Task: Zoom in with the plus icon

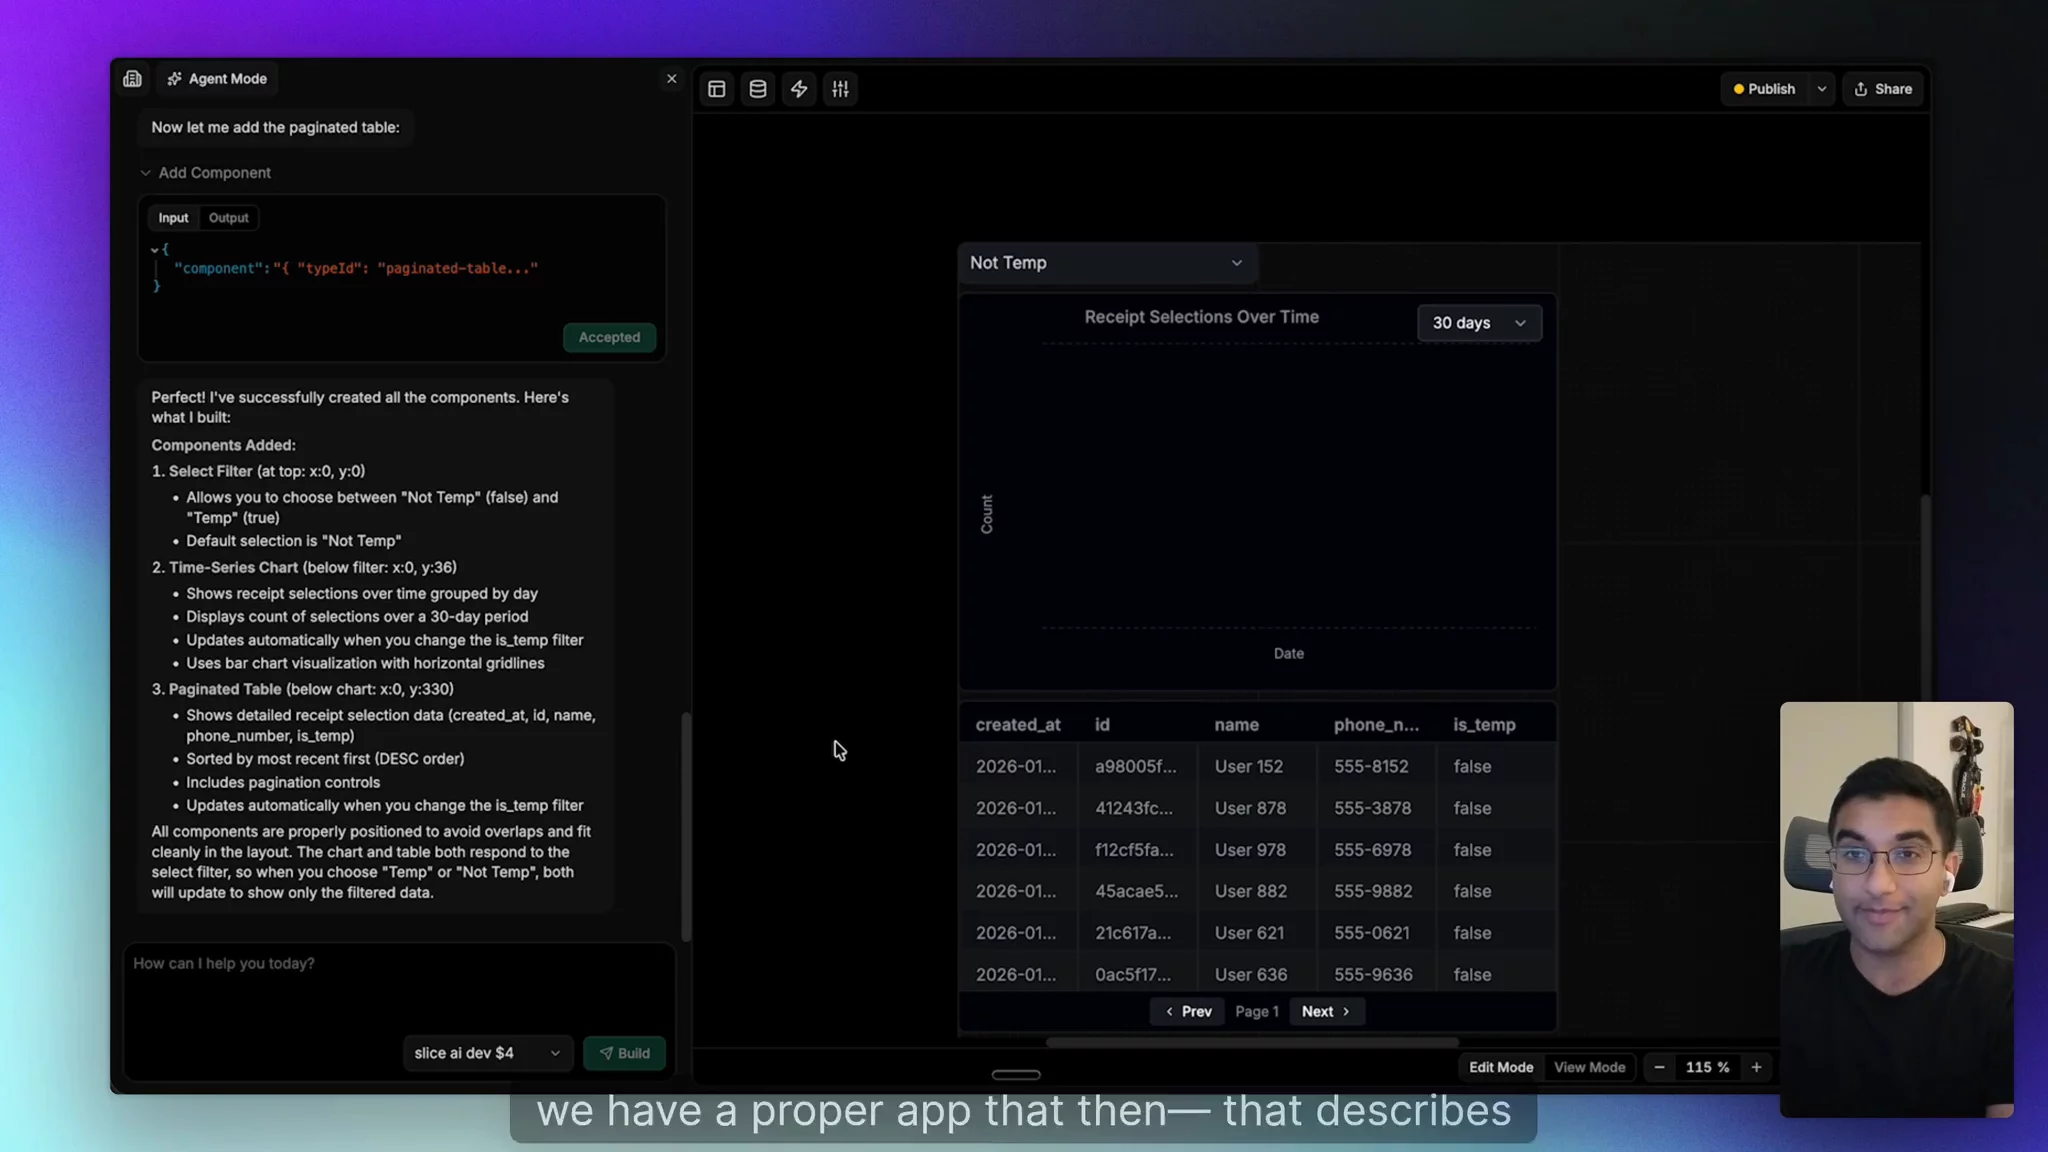Action: point(1756,1068)
